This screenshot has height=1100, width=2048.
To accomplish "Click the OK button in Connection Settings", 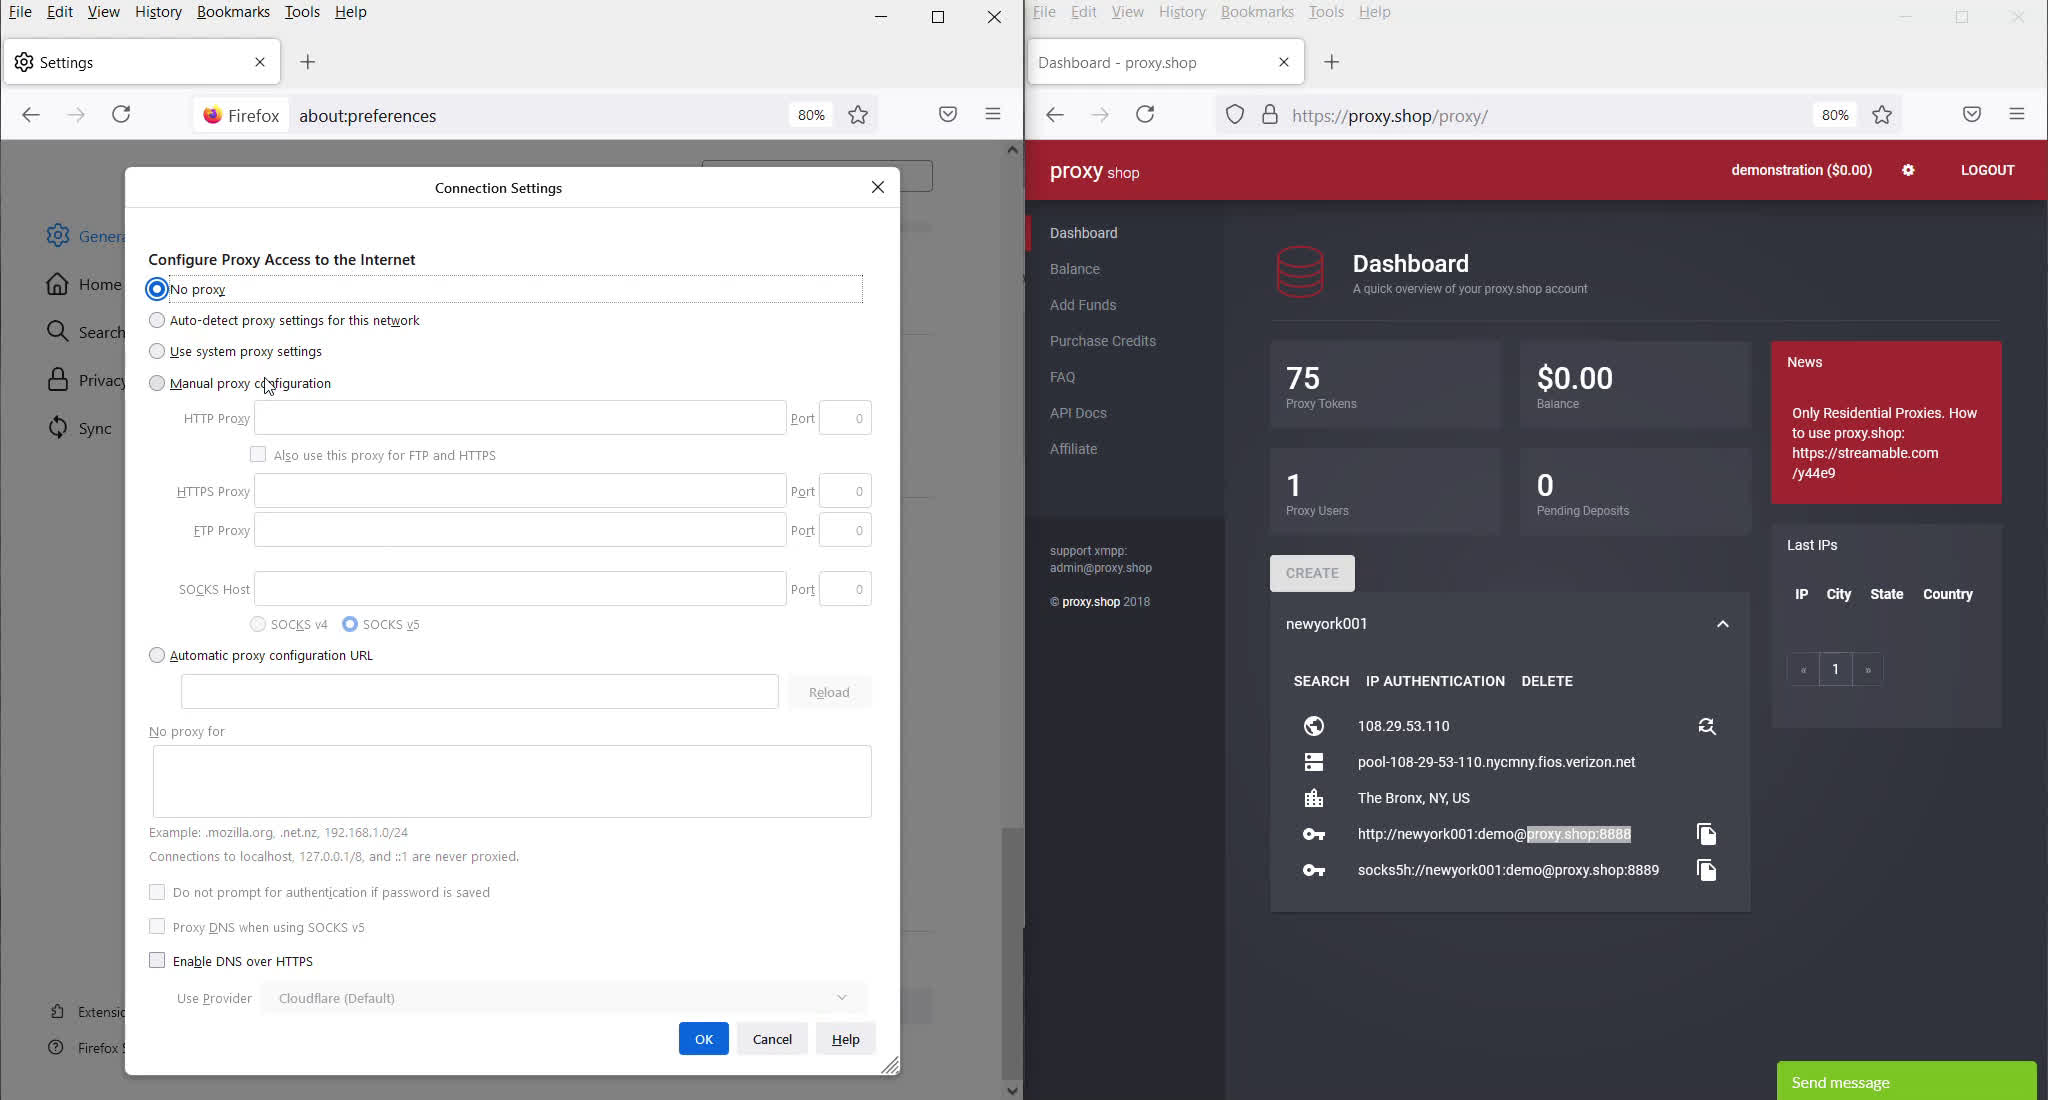I will [x=703, y=1039].
